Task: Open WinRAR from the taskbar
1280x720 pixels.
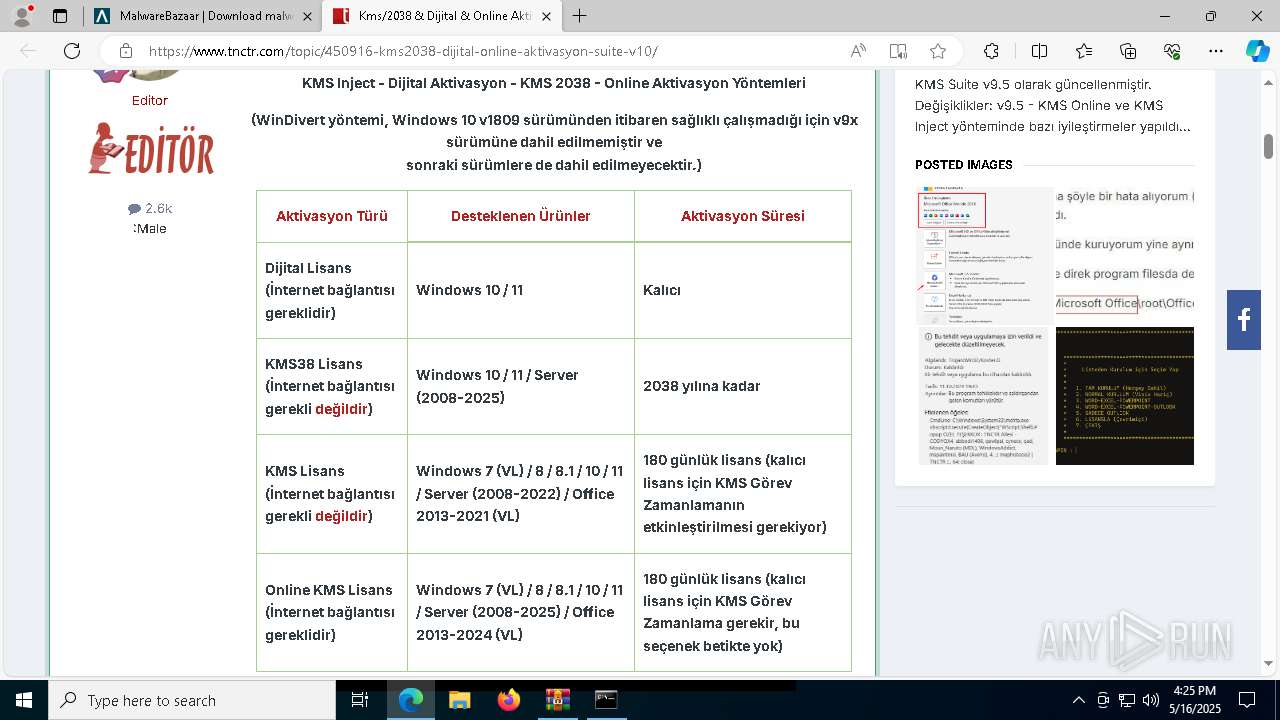Action: 557,700
